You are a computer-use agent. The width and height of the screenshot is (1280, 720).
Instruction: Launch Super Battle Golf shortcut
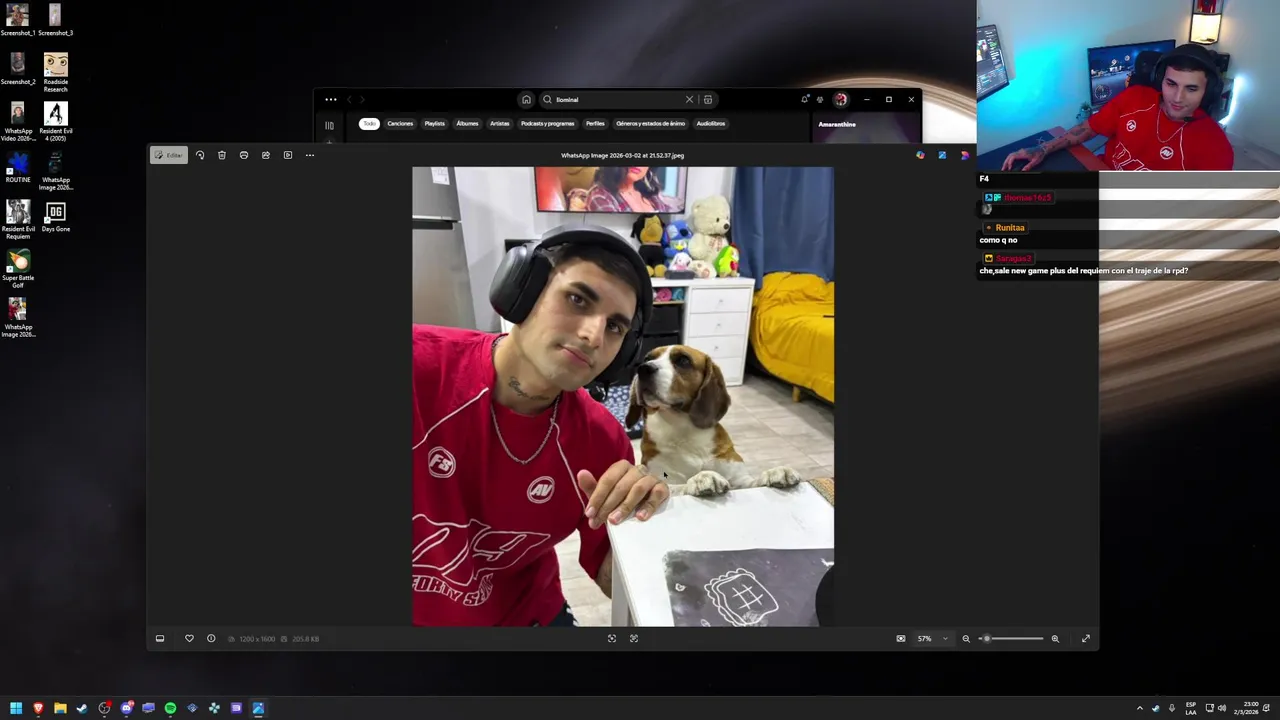click(x=17, y=268)
